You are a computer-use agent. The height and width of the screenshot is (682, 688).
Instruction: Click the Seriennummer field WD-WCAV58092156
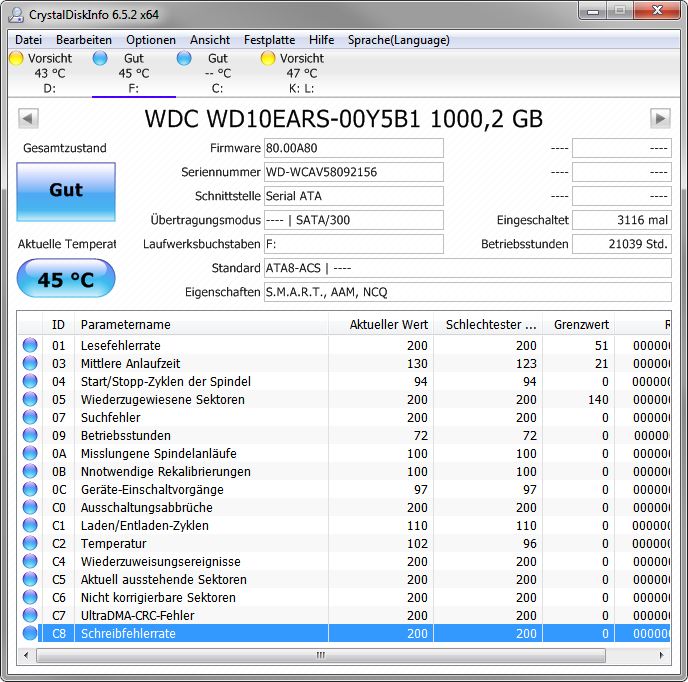354,172
